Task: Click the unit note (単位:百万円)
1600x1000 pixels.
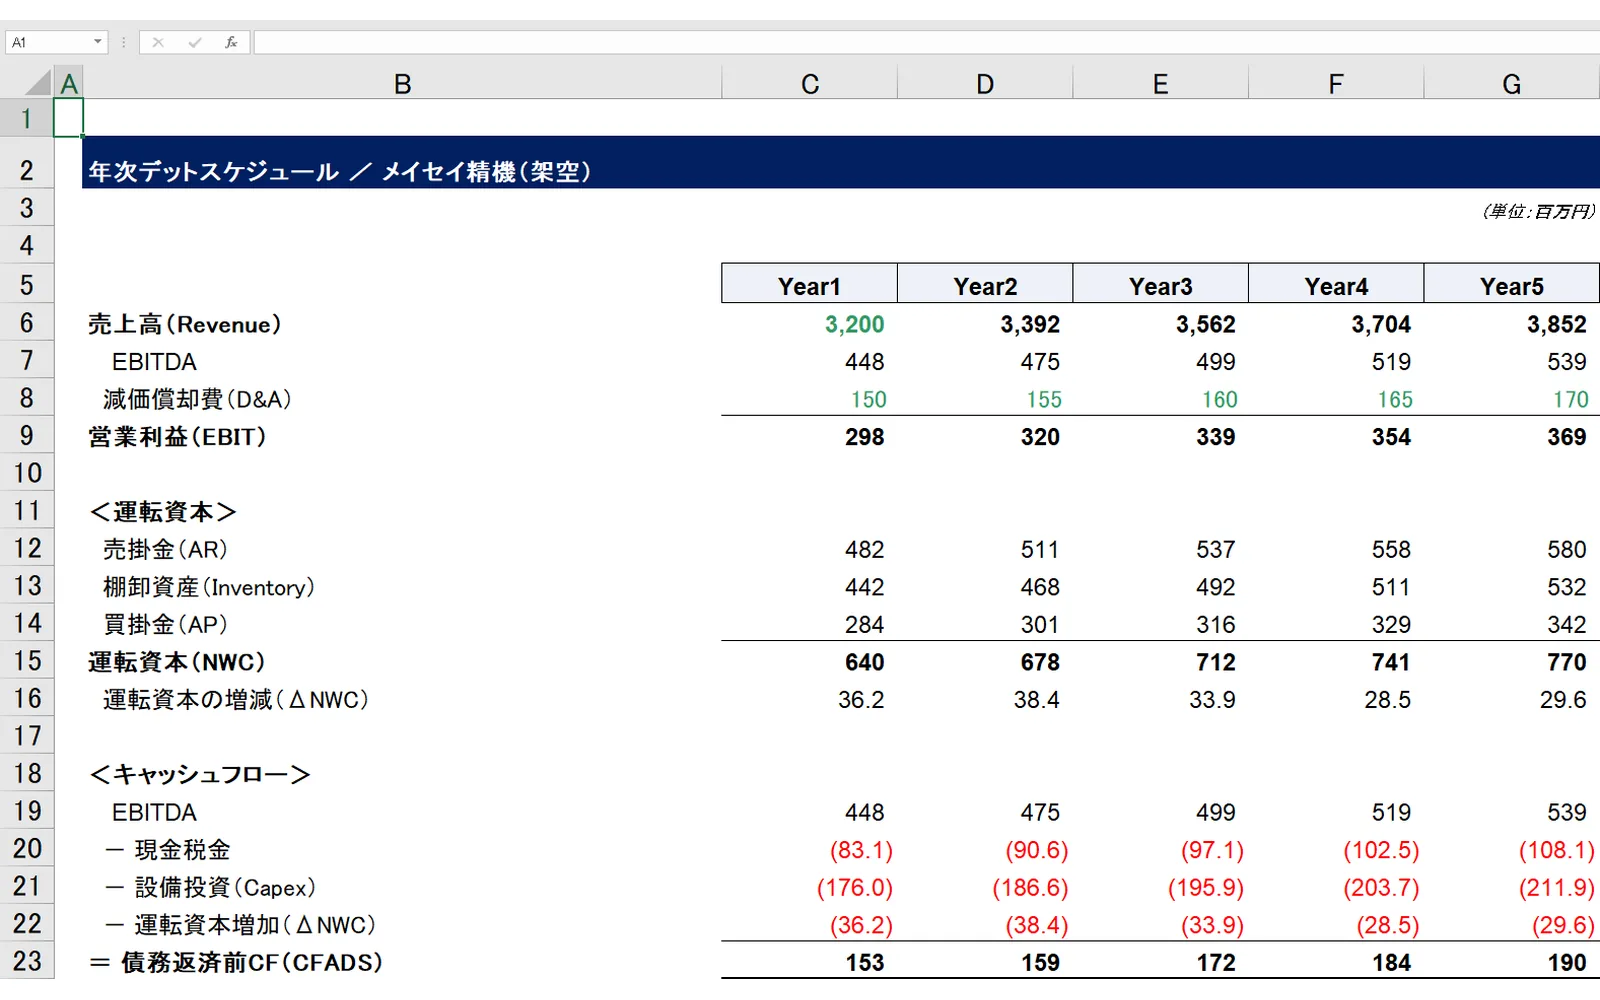Action: [x=1538, y=211]
